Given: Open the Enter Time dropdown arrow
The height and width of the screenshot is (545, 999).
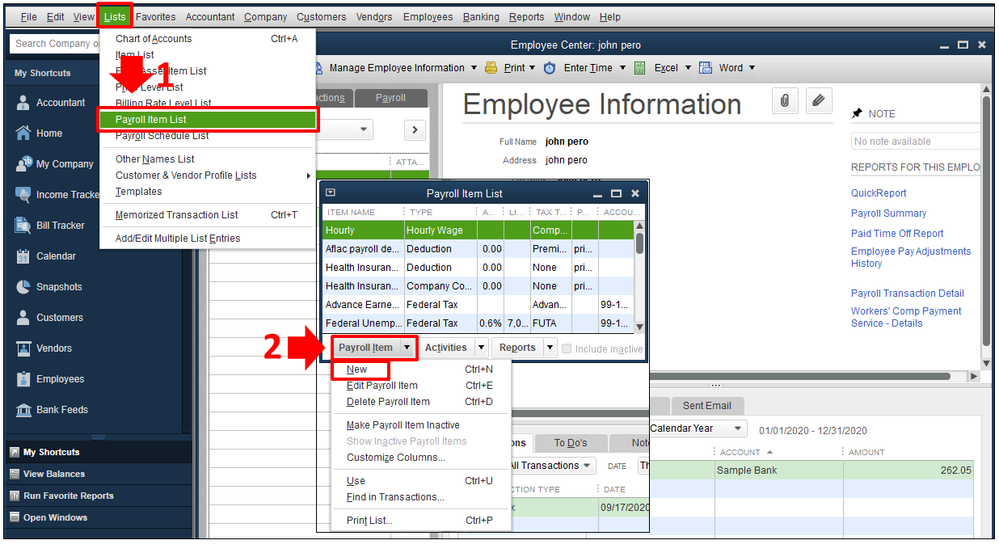Looking at the screenshot, I should [622, 68].
